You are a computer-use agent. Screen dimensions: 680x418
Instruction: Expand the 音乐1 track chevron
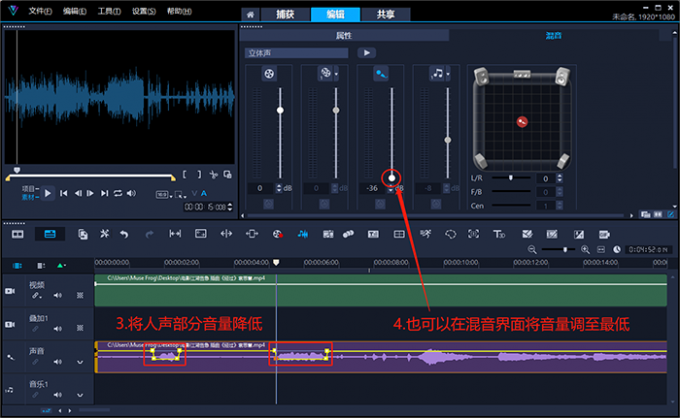pyautogui.click(x=80, y=395)
